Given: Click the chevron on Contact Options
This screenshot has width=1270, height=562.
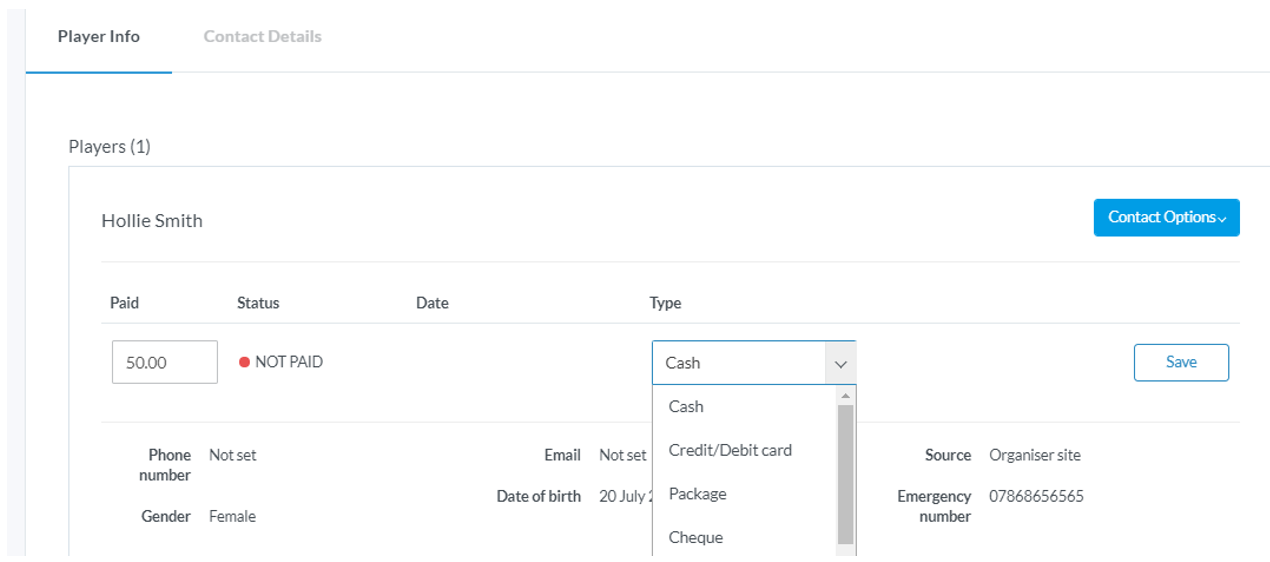Looking at the screenshot, I should tap(1222, 219).
